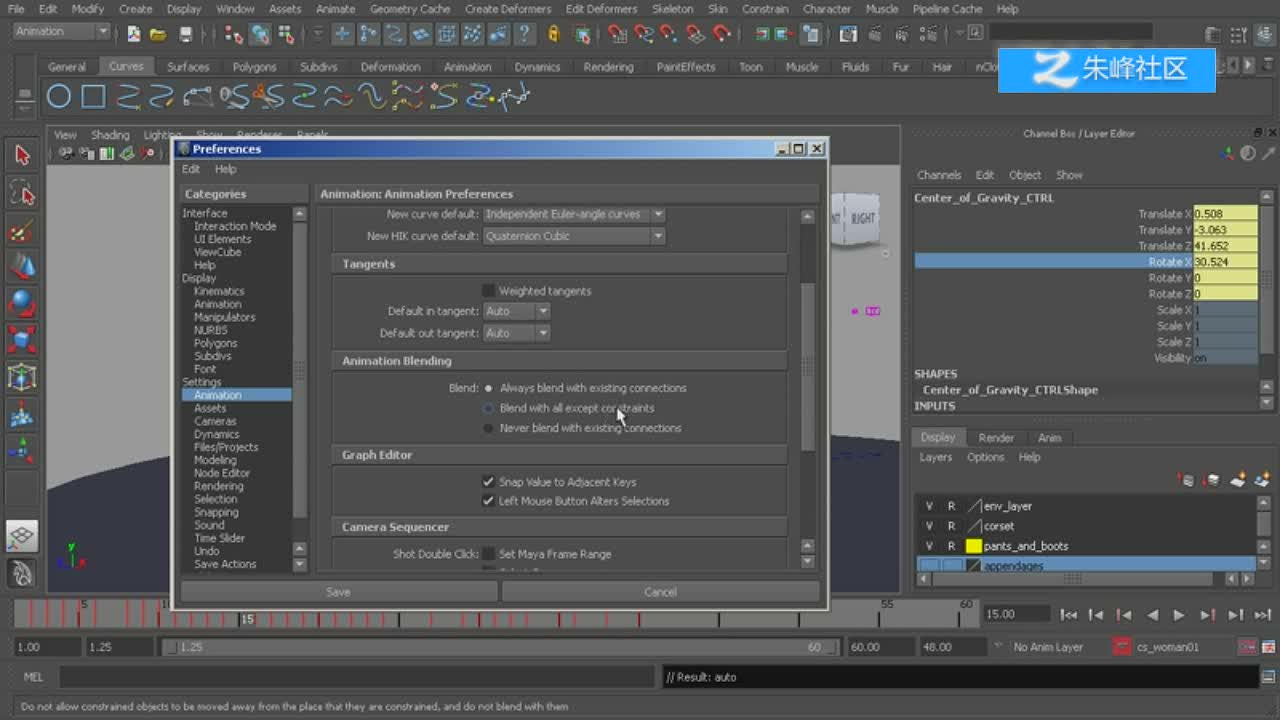The height and width of the screenshot is (720, 1280).
Task: Open the Animation menu set dropdown
Action: [61, 32]
